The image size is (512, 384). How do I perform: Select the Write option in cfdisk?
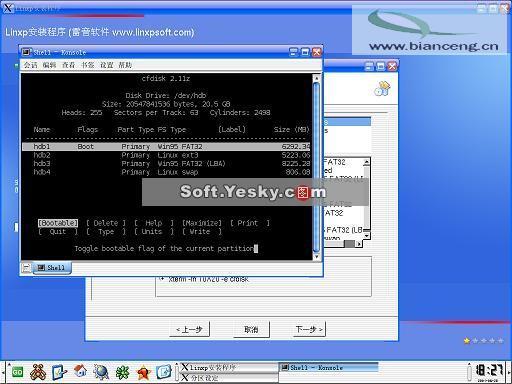click(x=202, y=232)
